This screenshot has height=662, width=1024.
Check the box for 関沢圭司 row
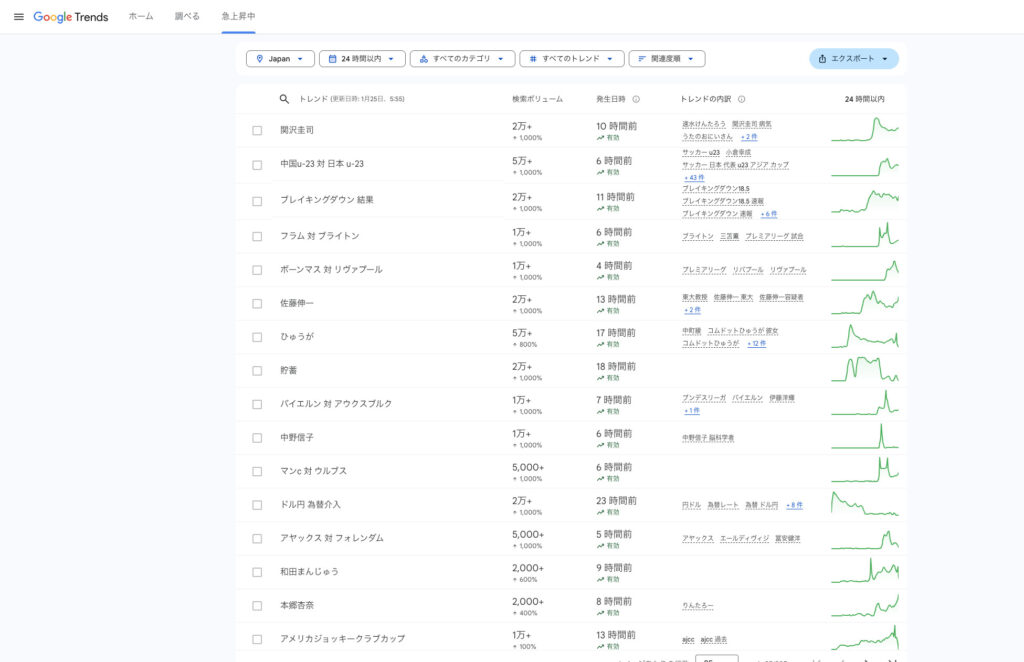coord(257,130)
